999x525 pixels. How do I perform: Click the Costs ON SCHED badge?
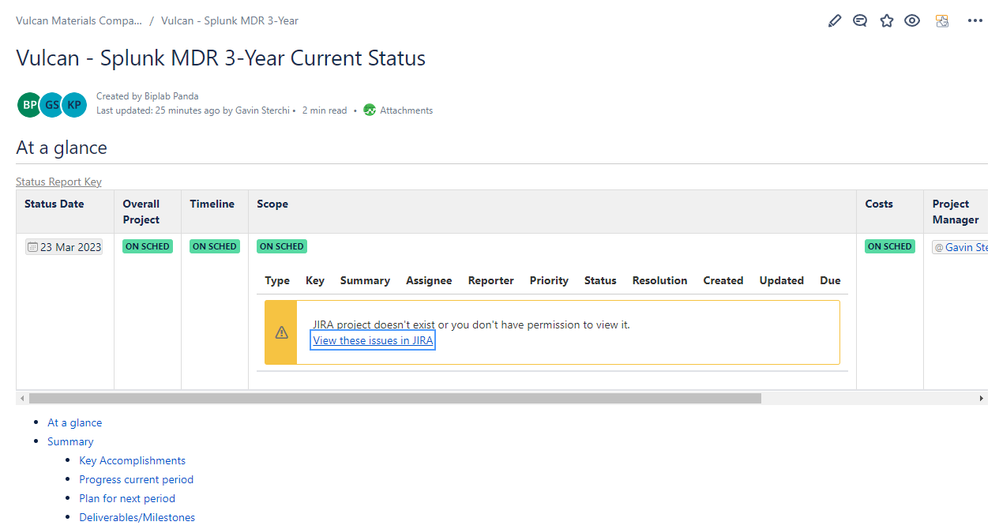(x=889, y=247)
